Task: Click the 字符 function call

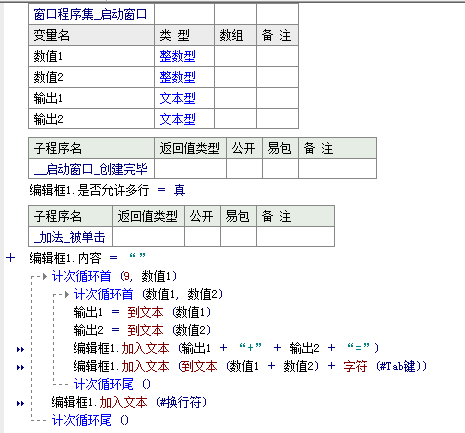Action: 355,366
